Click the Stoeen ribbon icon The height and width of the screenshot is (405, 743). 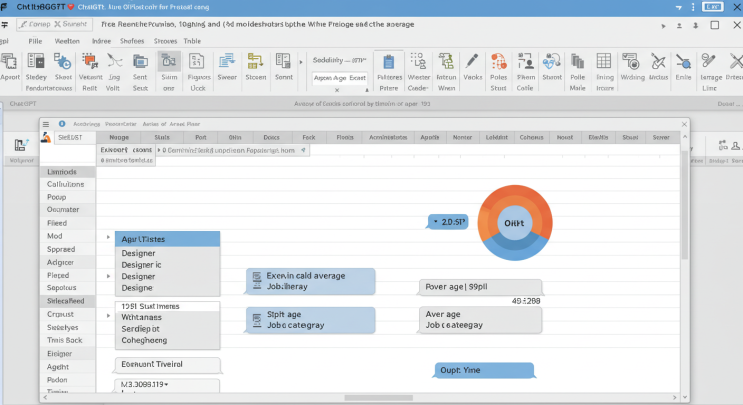[255, 62]
